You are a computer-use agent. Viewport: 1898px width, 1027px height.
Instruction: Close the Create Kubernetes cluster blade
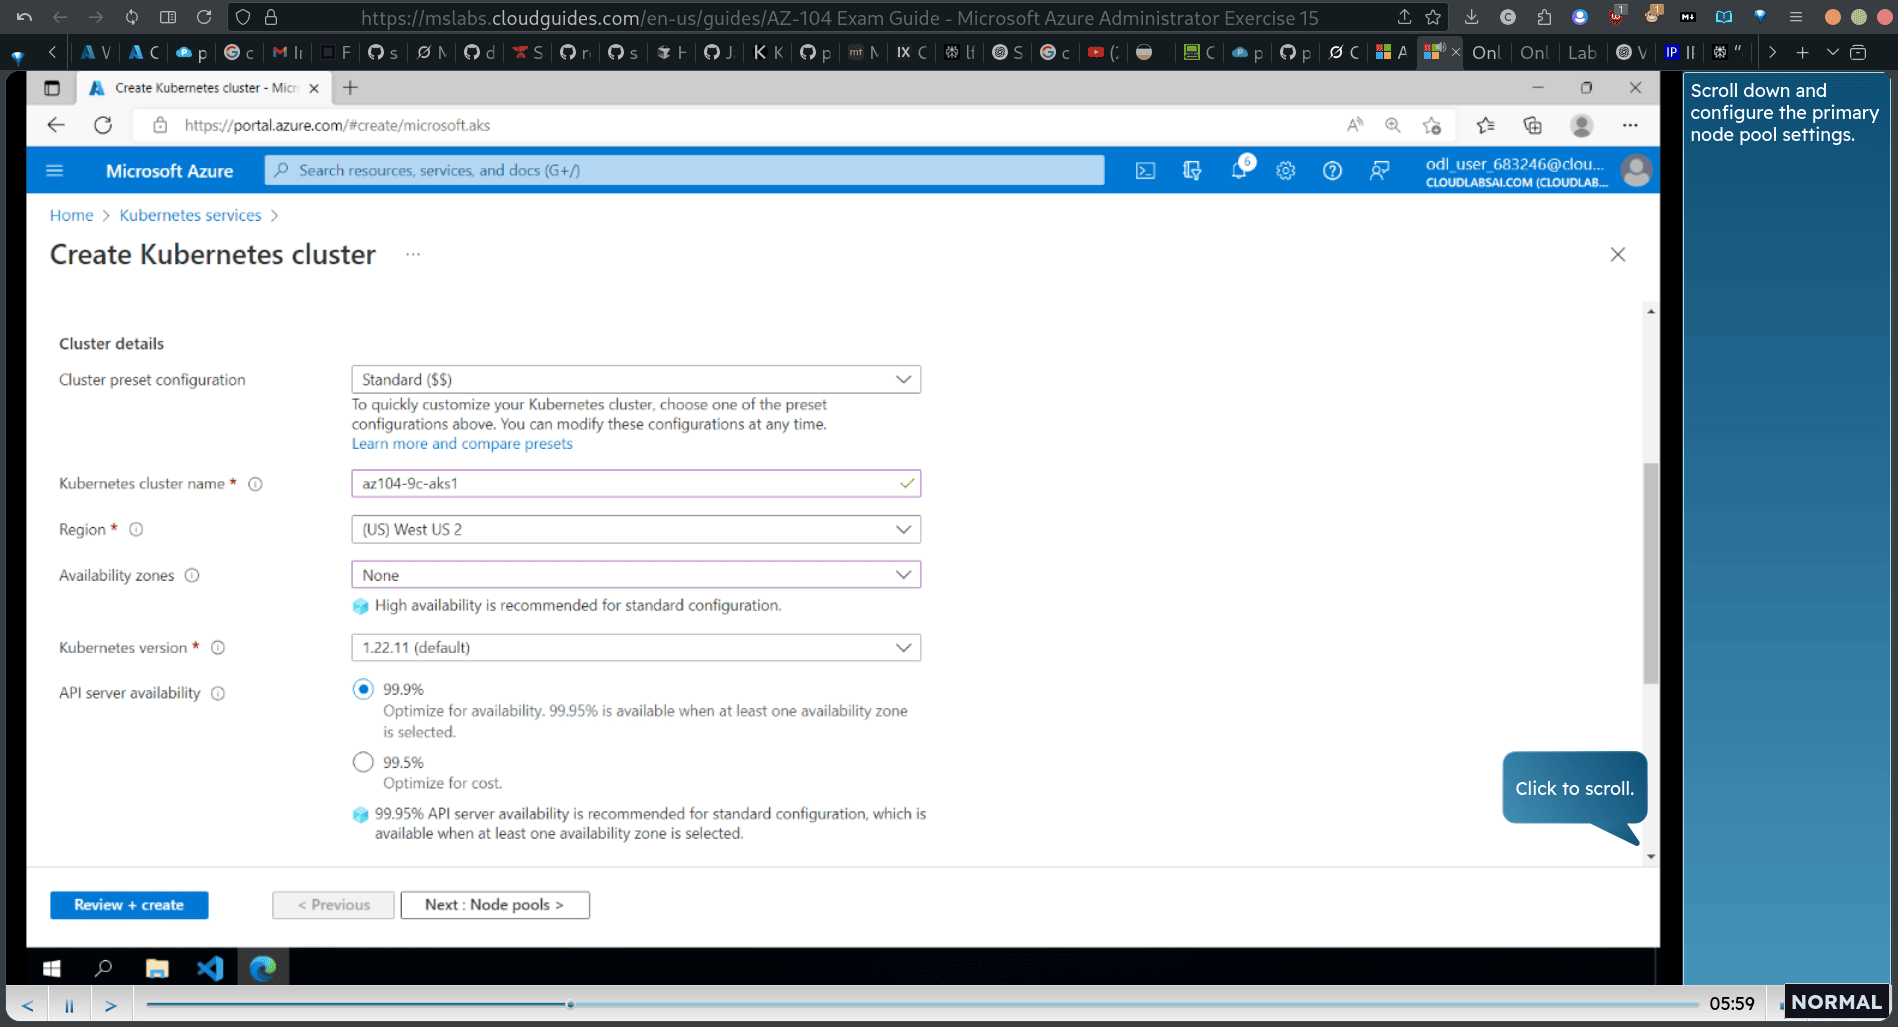pyautogui.click(x=1618, y=255)
